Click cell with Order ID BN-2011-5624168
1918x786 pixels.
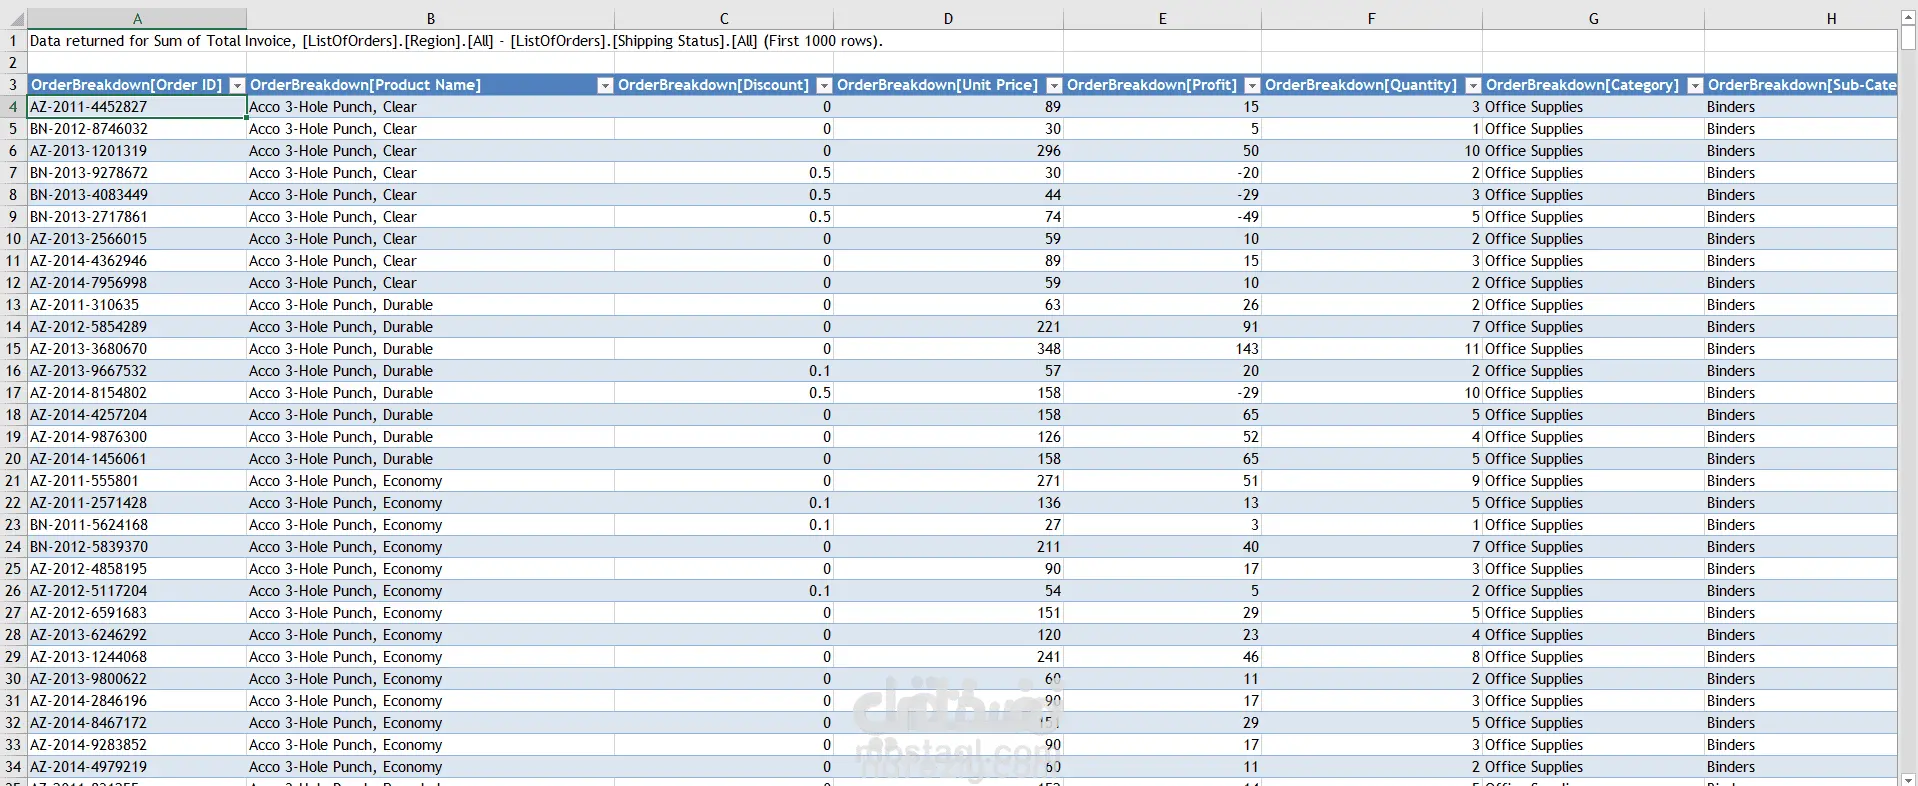[137, 525]
